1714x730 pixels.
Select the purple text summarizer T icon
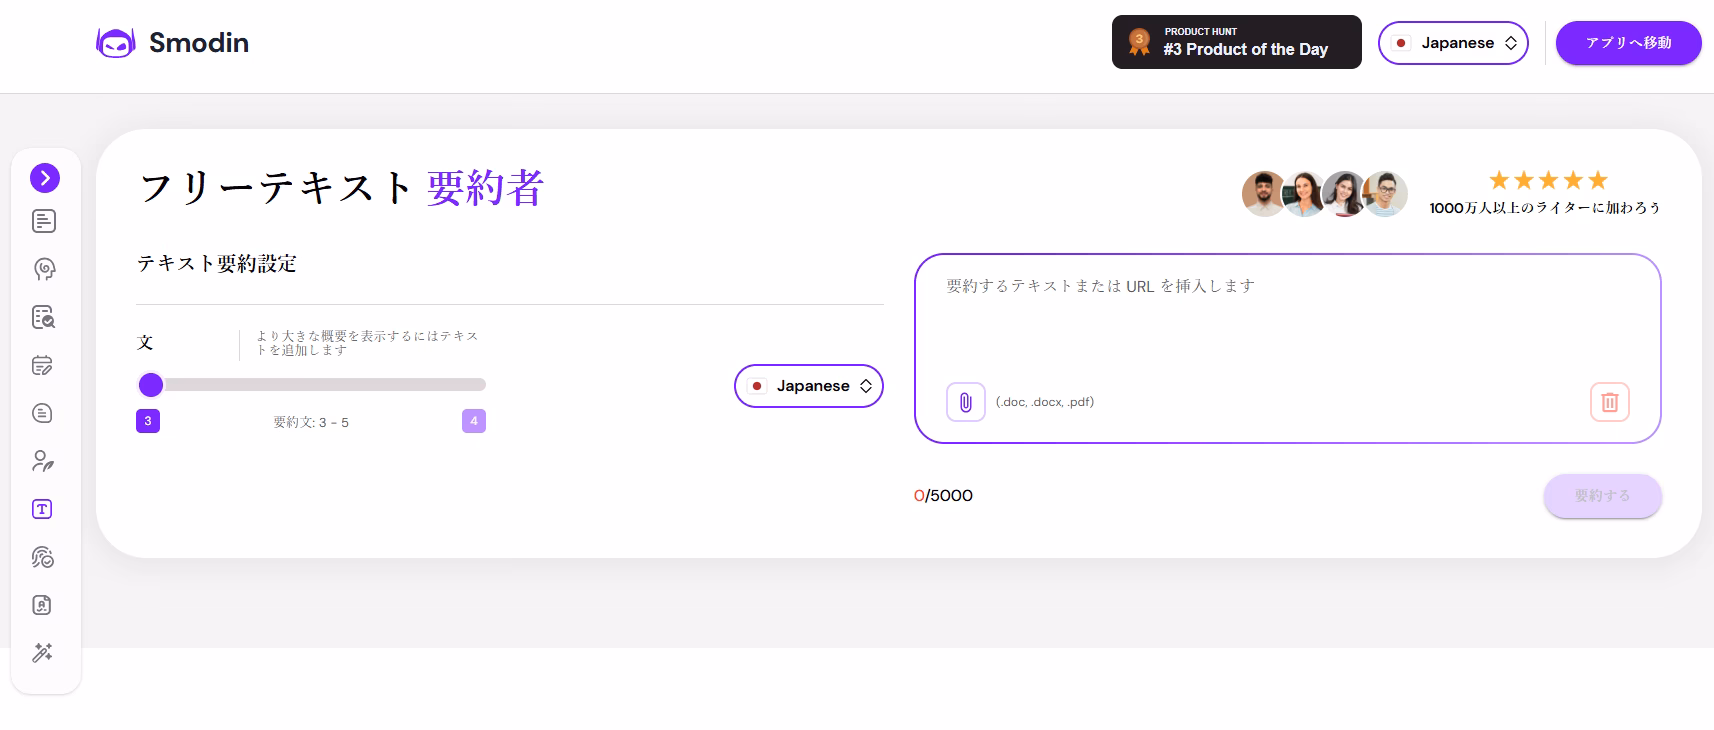(x=42, y=509)
